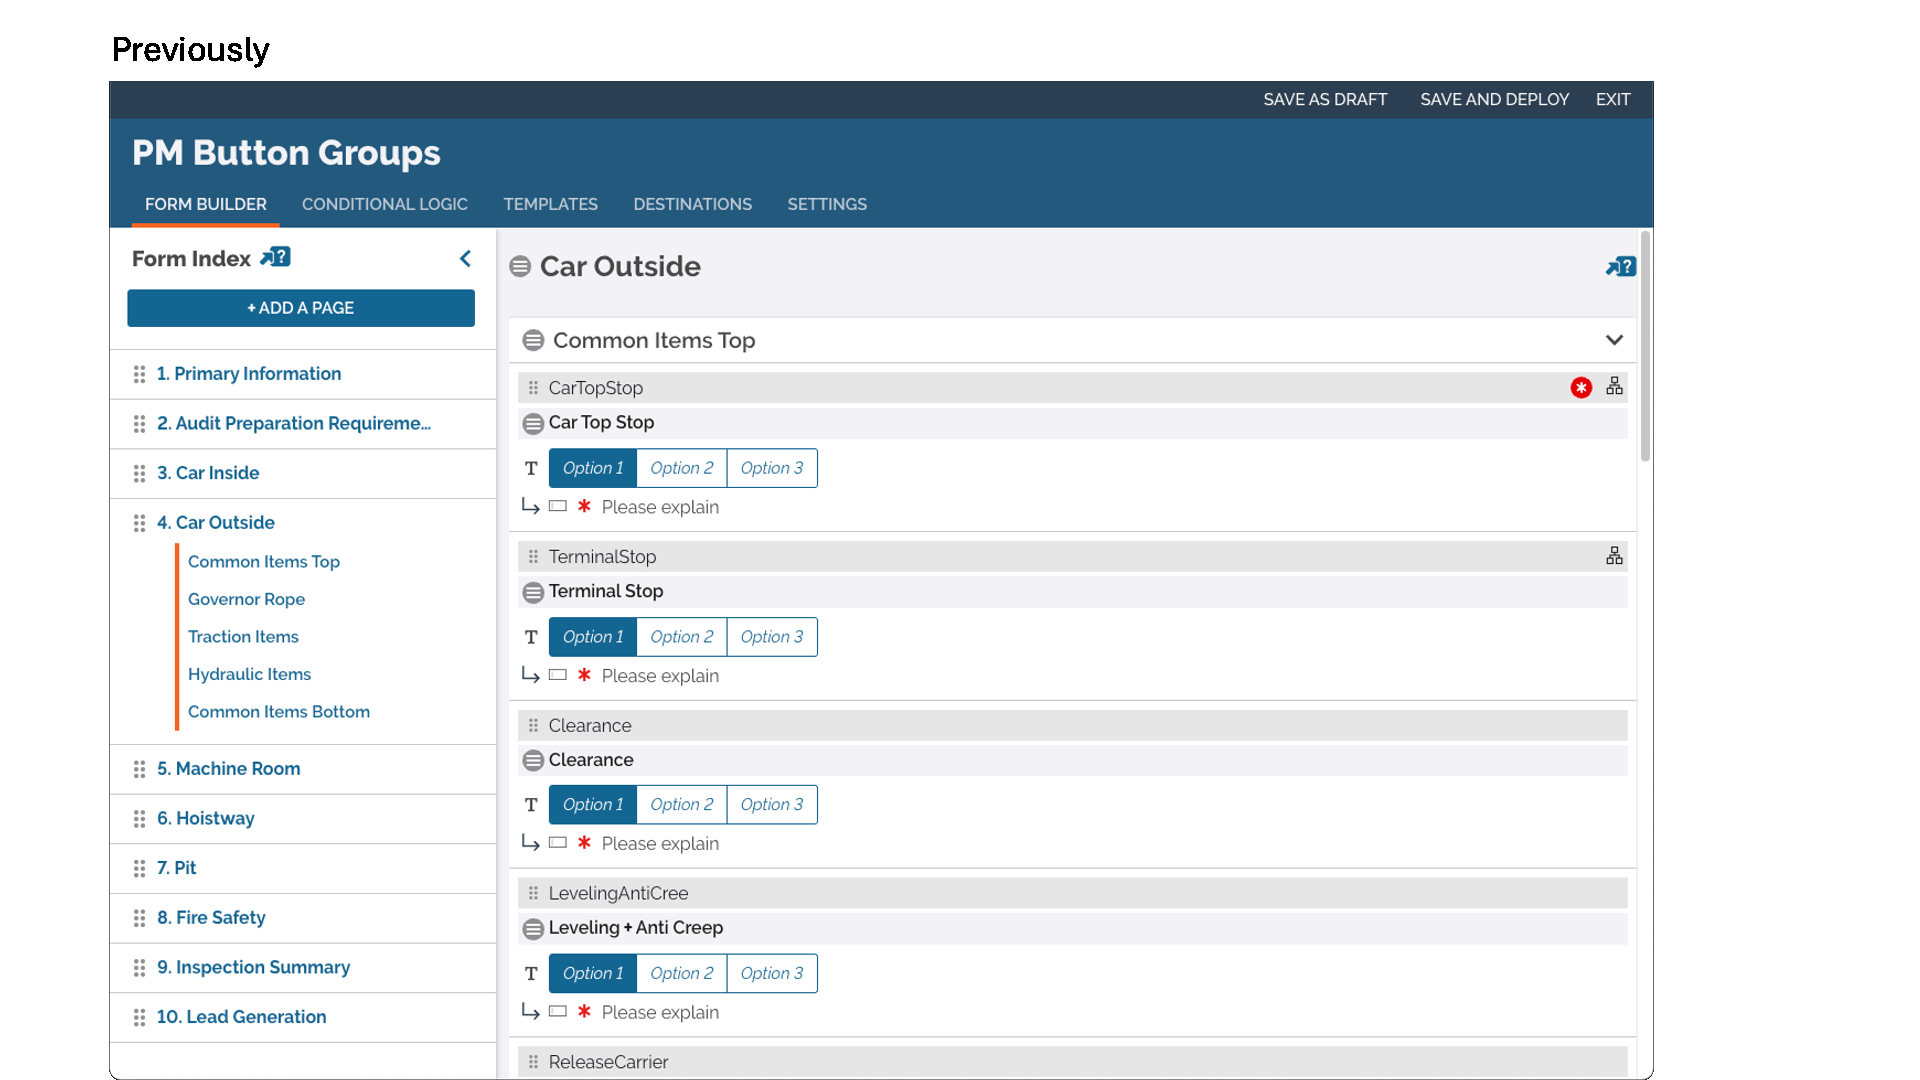This screenshot has height=1080, width=1920.
Task: Select Option 3 under Terminal Stop
Action: (771, 637)
